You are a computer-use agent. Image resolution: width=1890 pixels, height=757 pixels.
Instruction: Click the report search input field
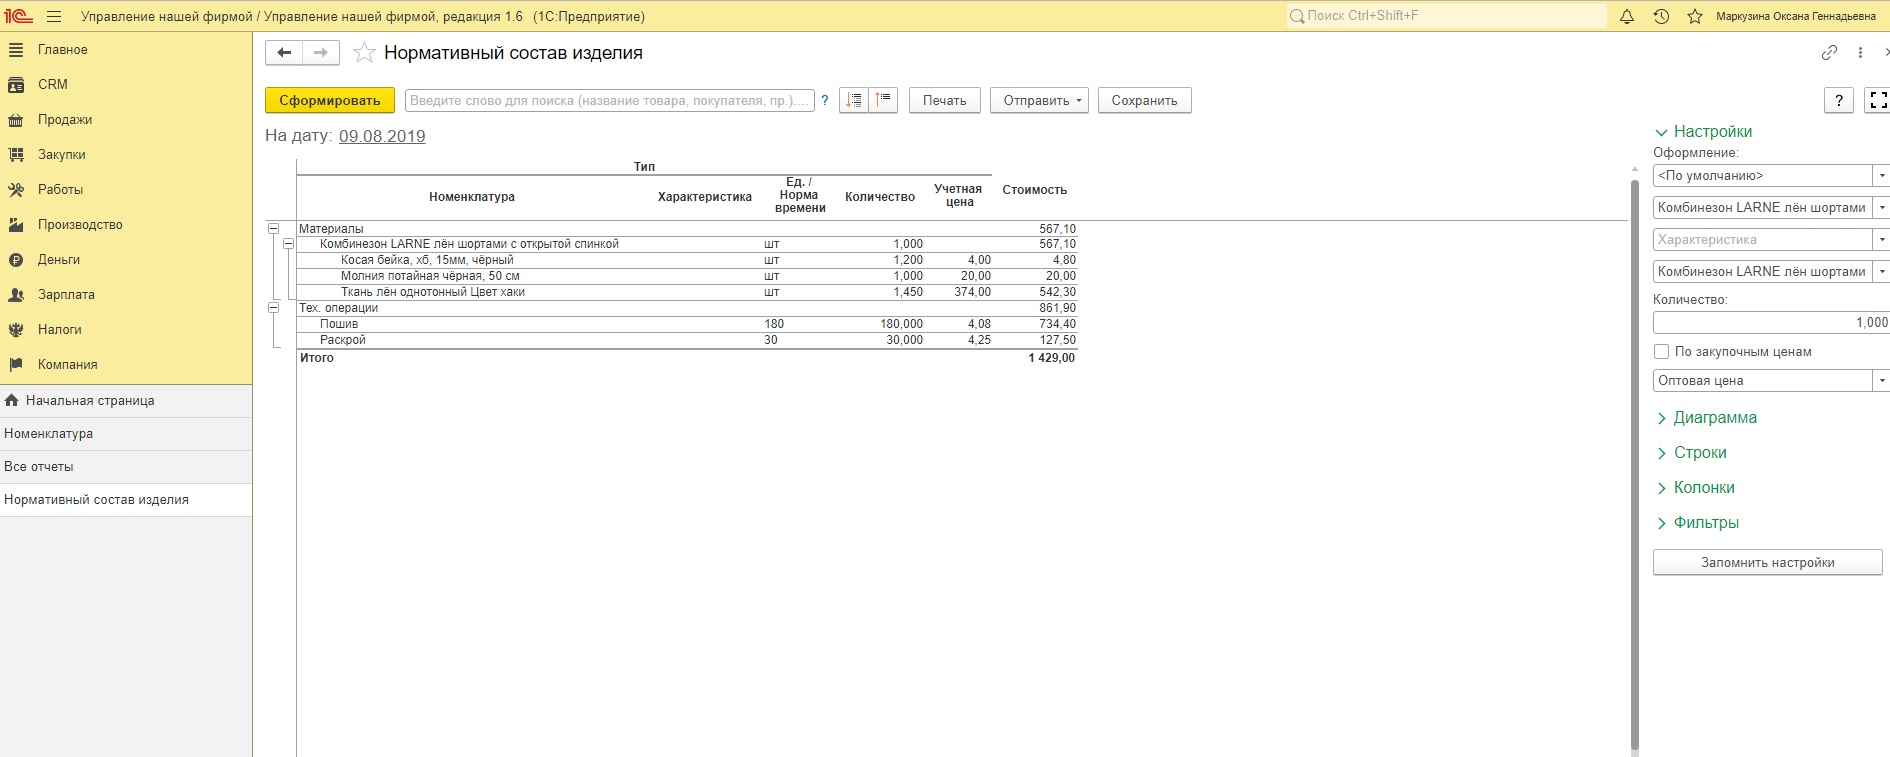click(609, 100)
